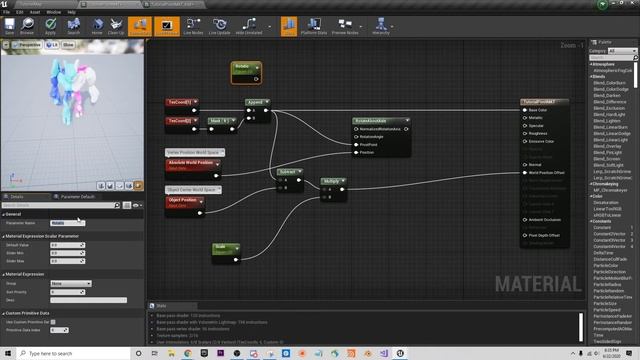Click the Hide Unrelated toolbar icon
The width and height of the screenshot is (640, 360).
pos(249,27)
